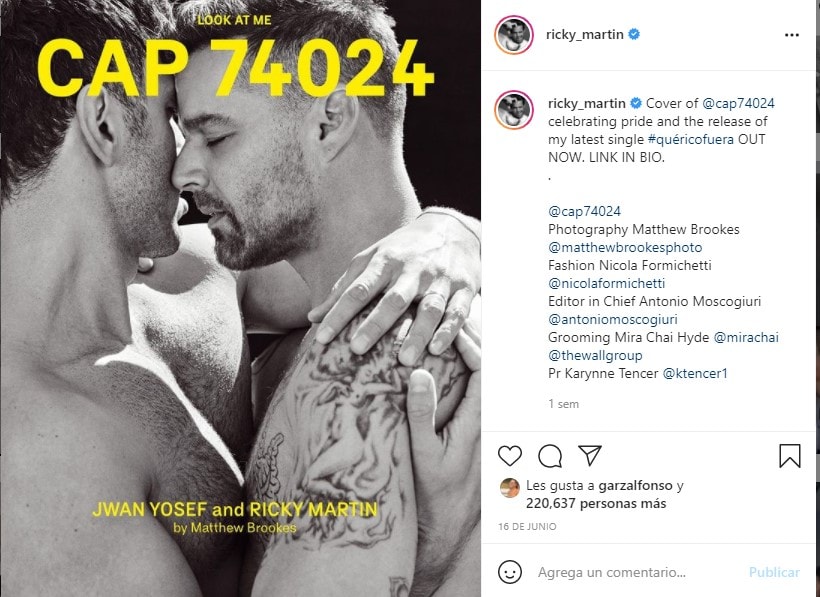
Task: Open comments via speech bubble icon
Action: [x=550, y=456]
